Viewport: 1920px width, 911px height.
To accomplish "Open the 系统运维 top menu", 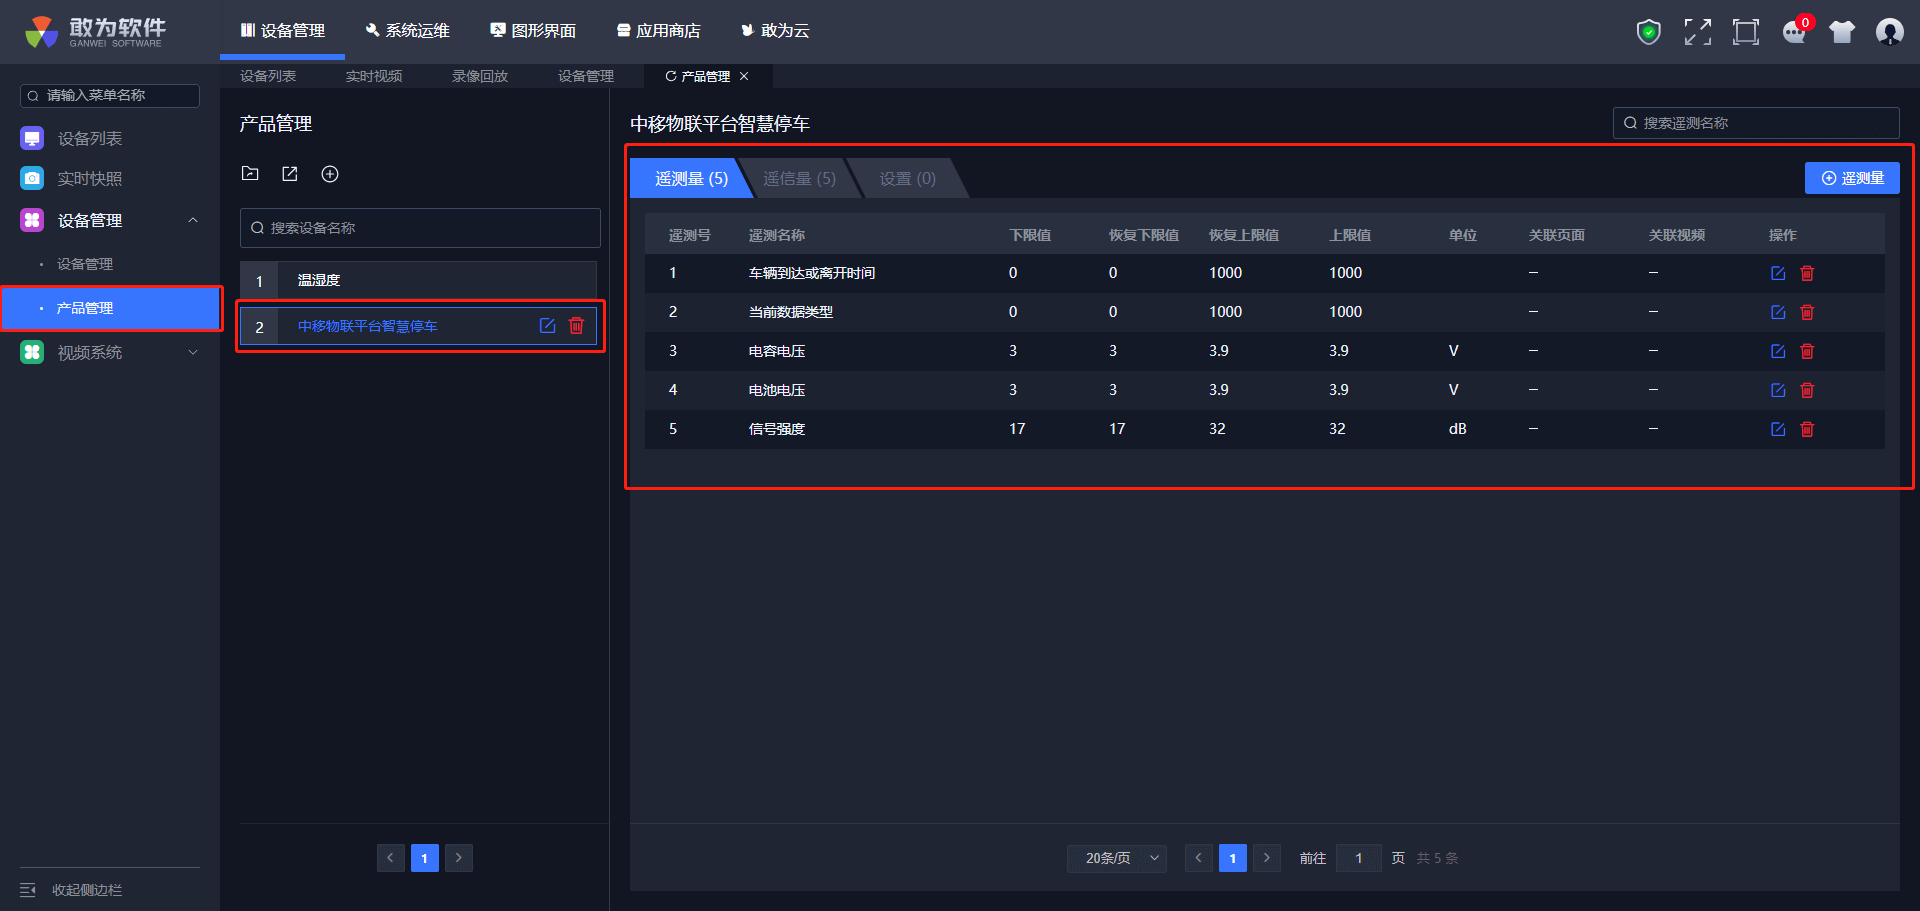I will 408,31.
